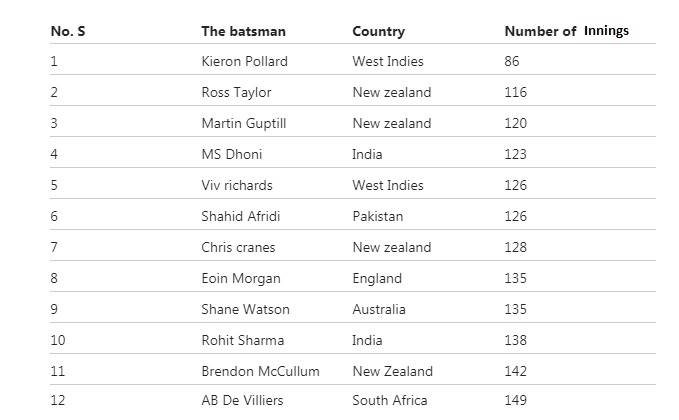Select the Australia country cell

pyautogui.click(x=379, y=309)
